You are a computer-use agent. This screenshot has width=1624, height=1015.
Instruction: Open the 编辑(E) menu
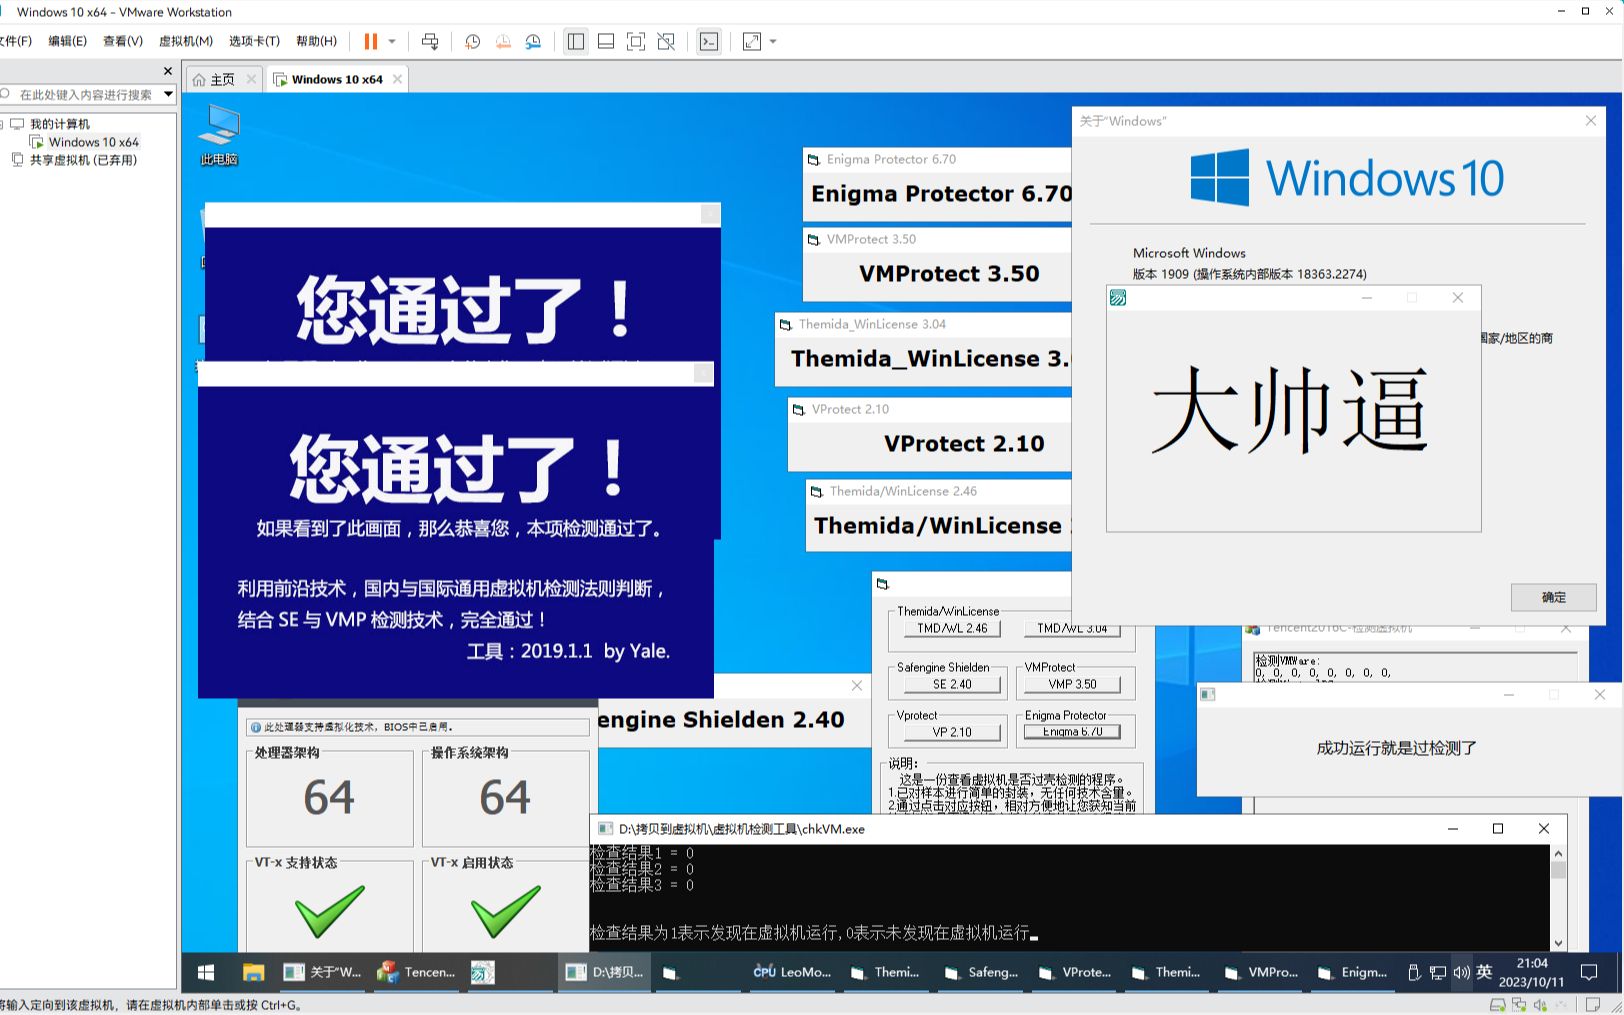point(67,41)
